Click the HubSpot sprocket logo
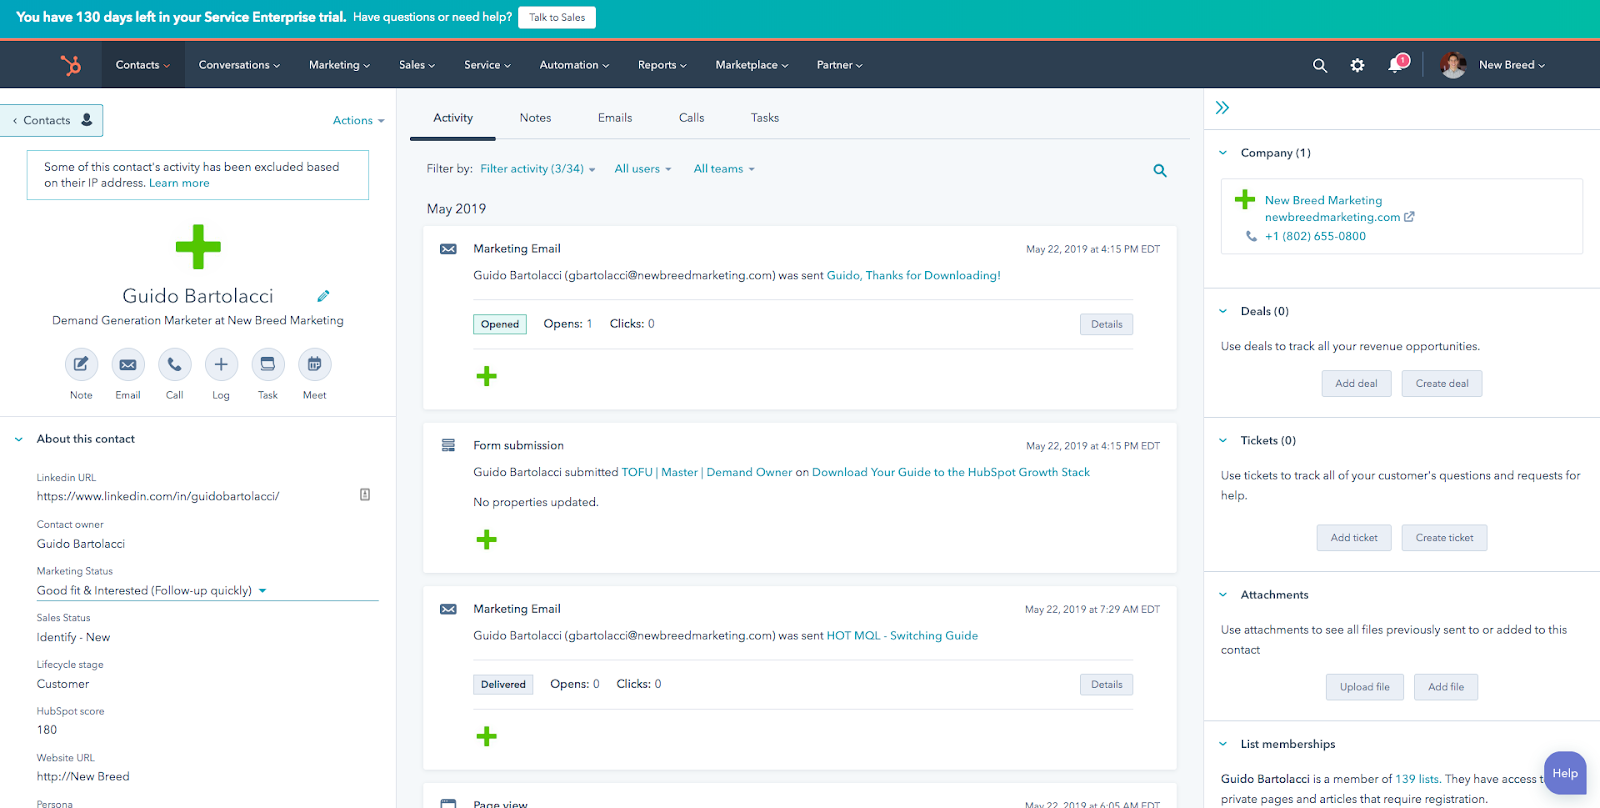Viewport: 1600px width, 808px height. [x=71, y=65]
